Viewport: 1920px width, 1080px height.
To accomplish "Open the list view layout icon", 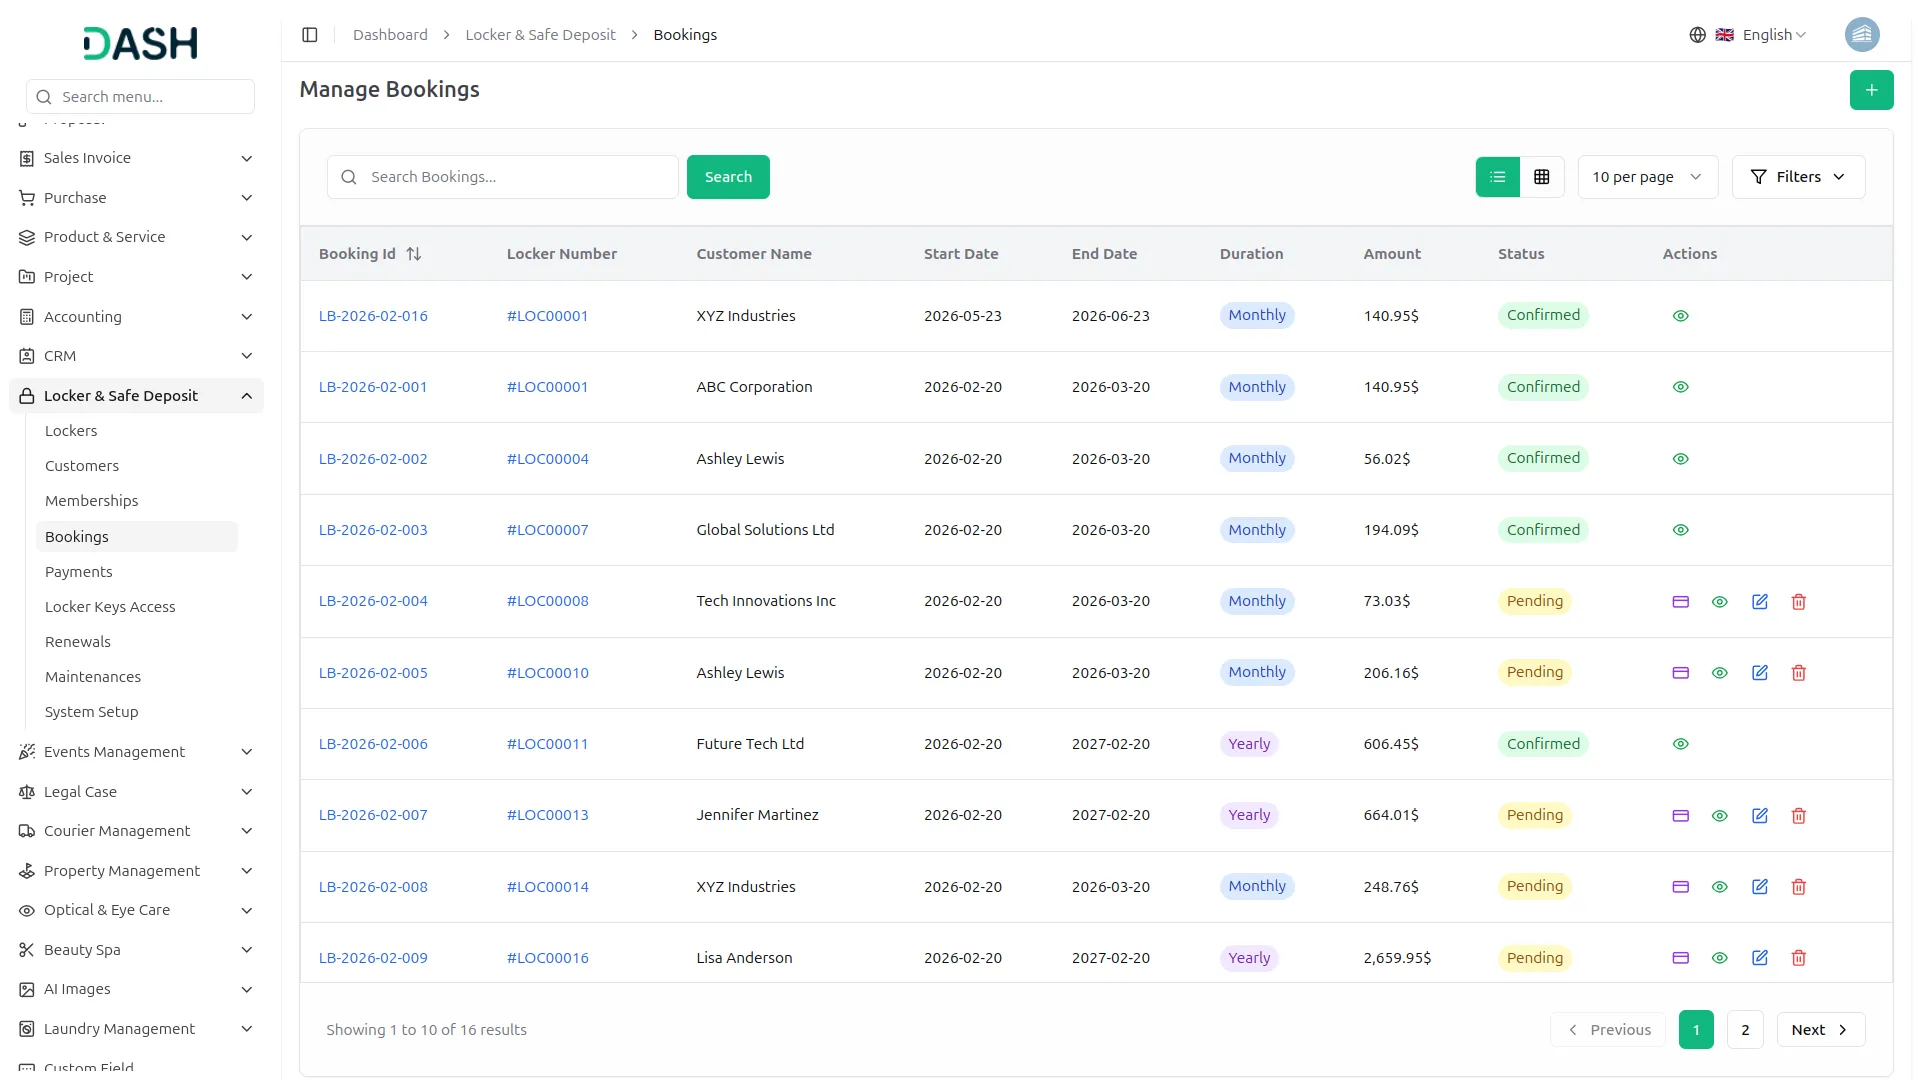I will (1496, 176).
